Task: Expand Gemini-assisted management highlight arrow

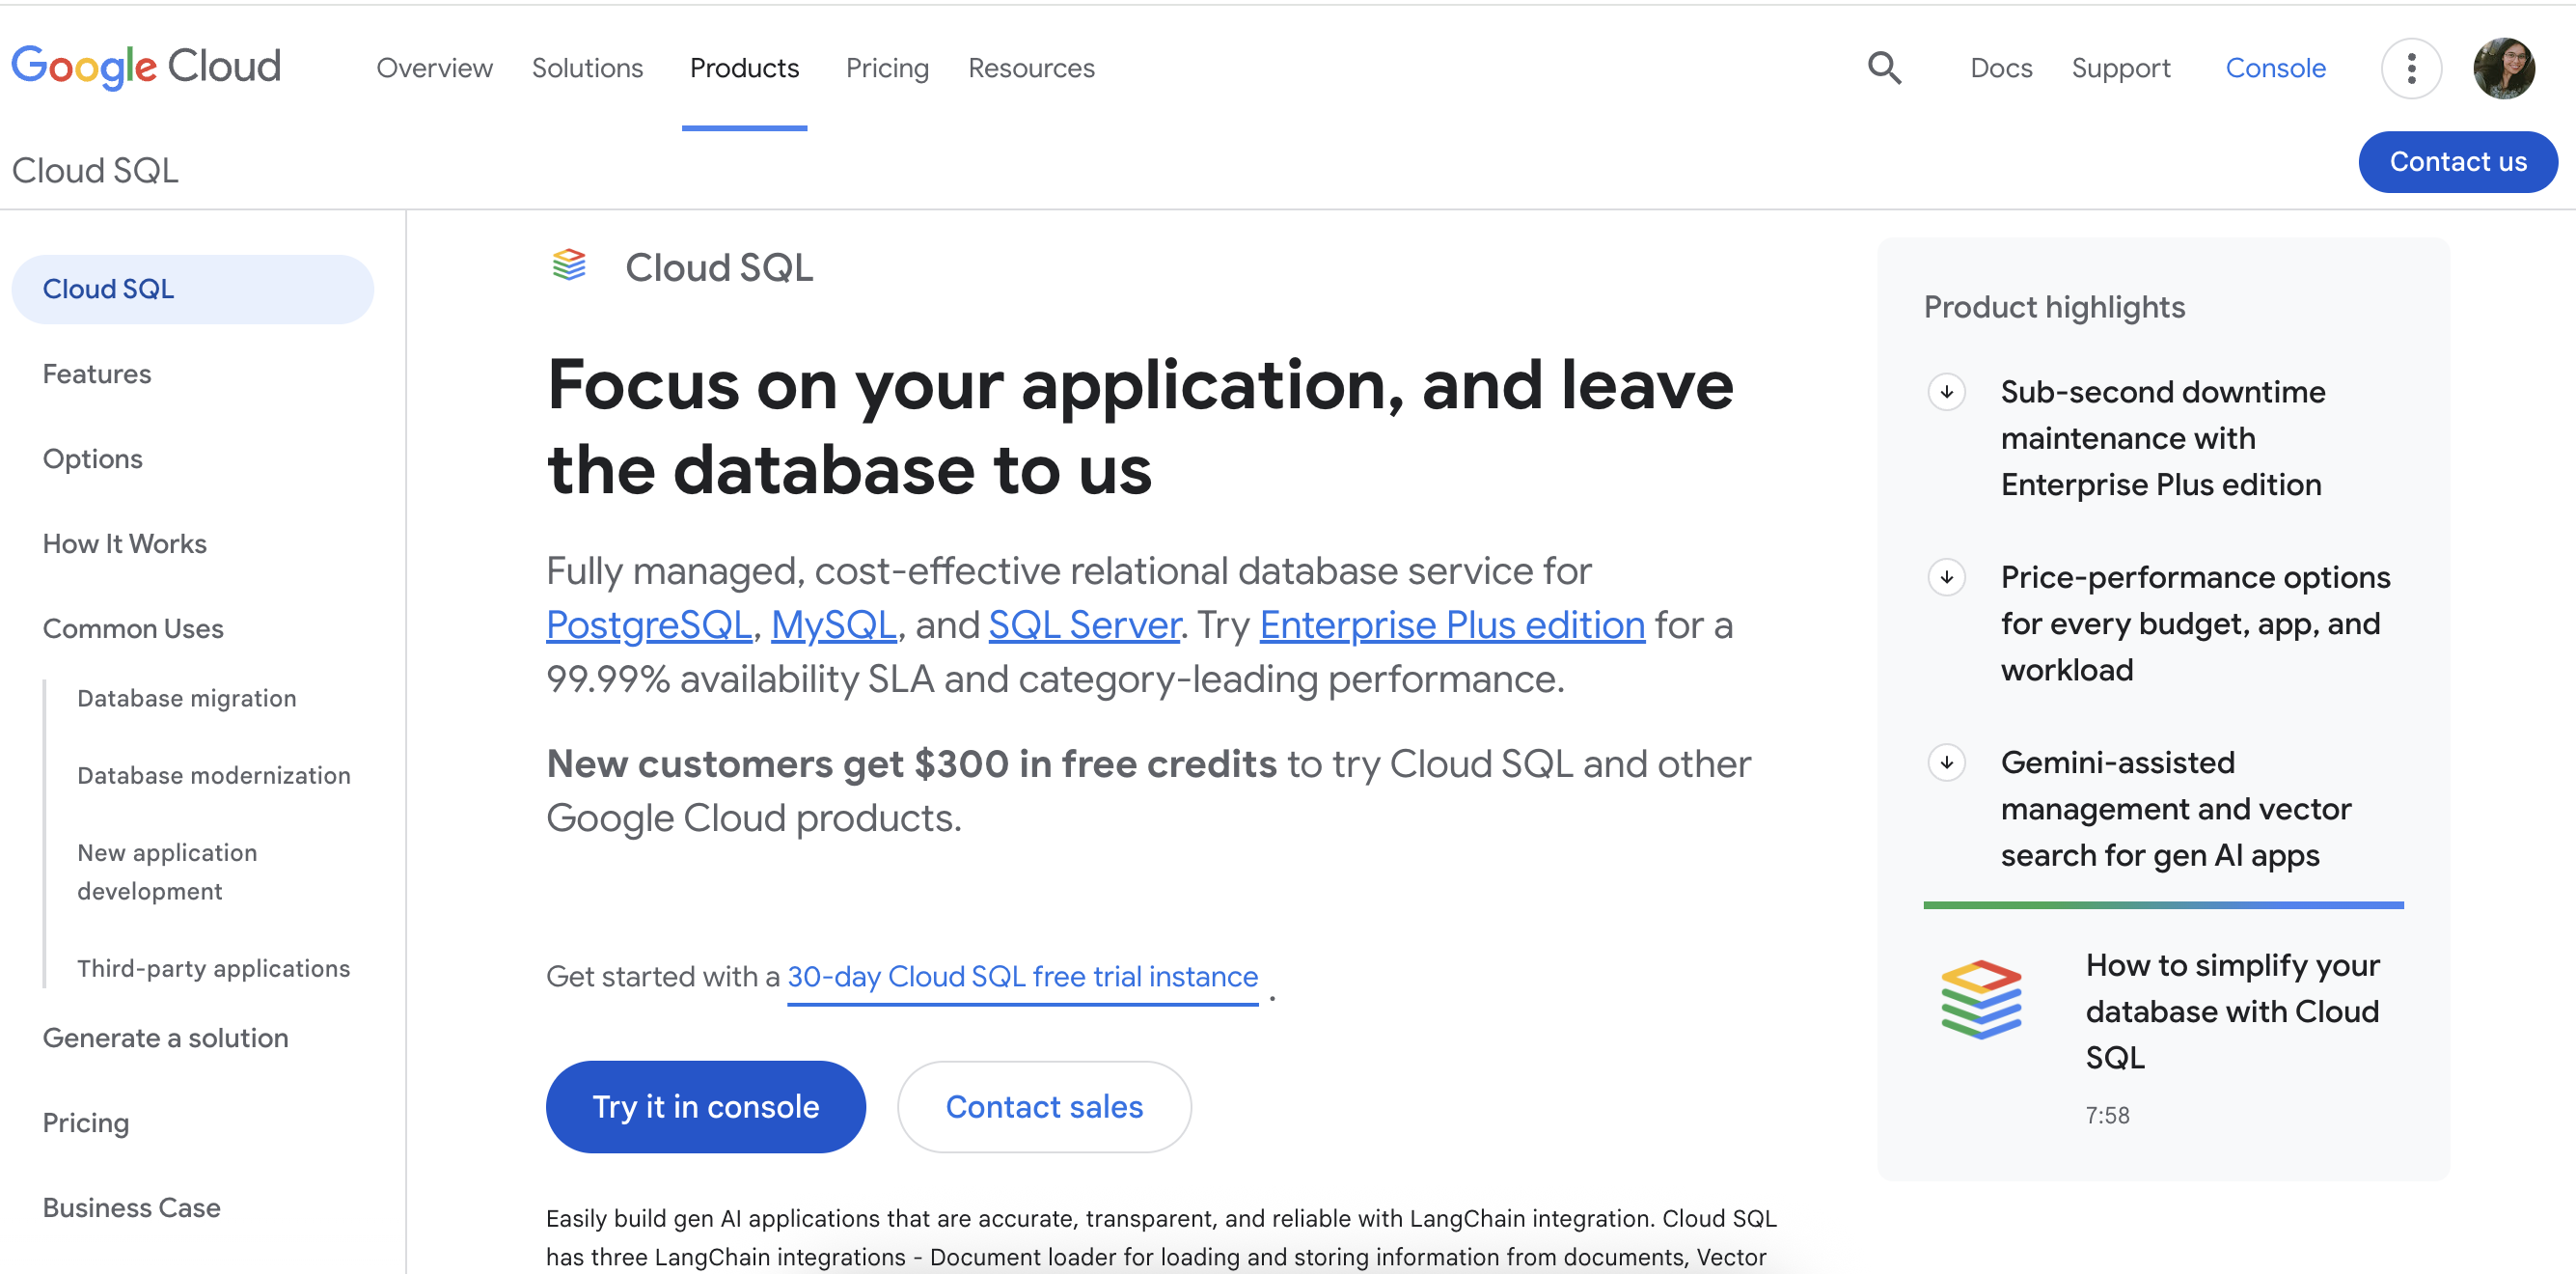Action: [1946, 763]
